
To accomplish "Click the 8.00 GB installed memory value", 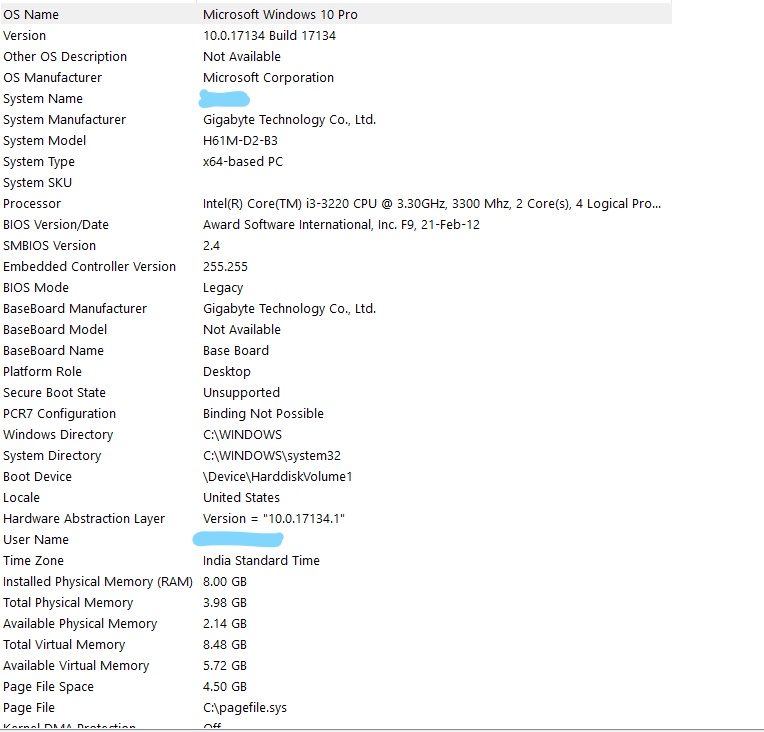I will pos(225,580).
